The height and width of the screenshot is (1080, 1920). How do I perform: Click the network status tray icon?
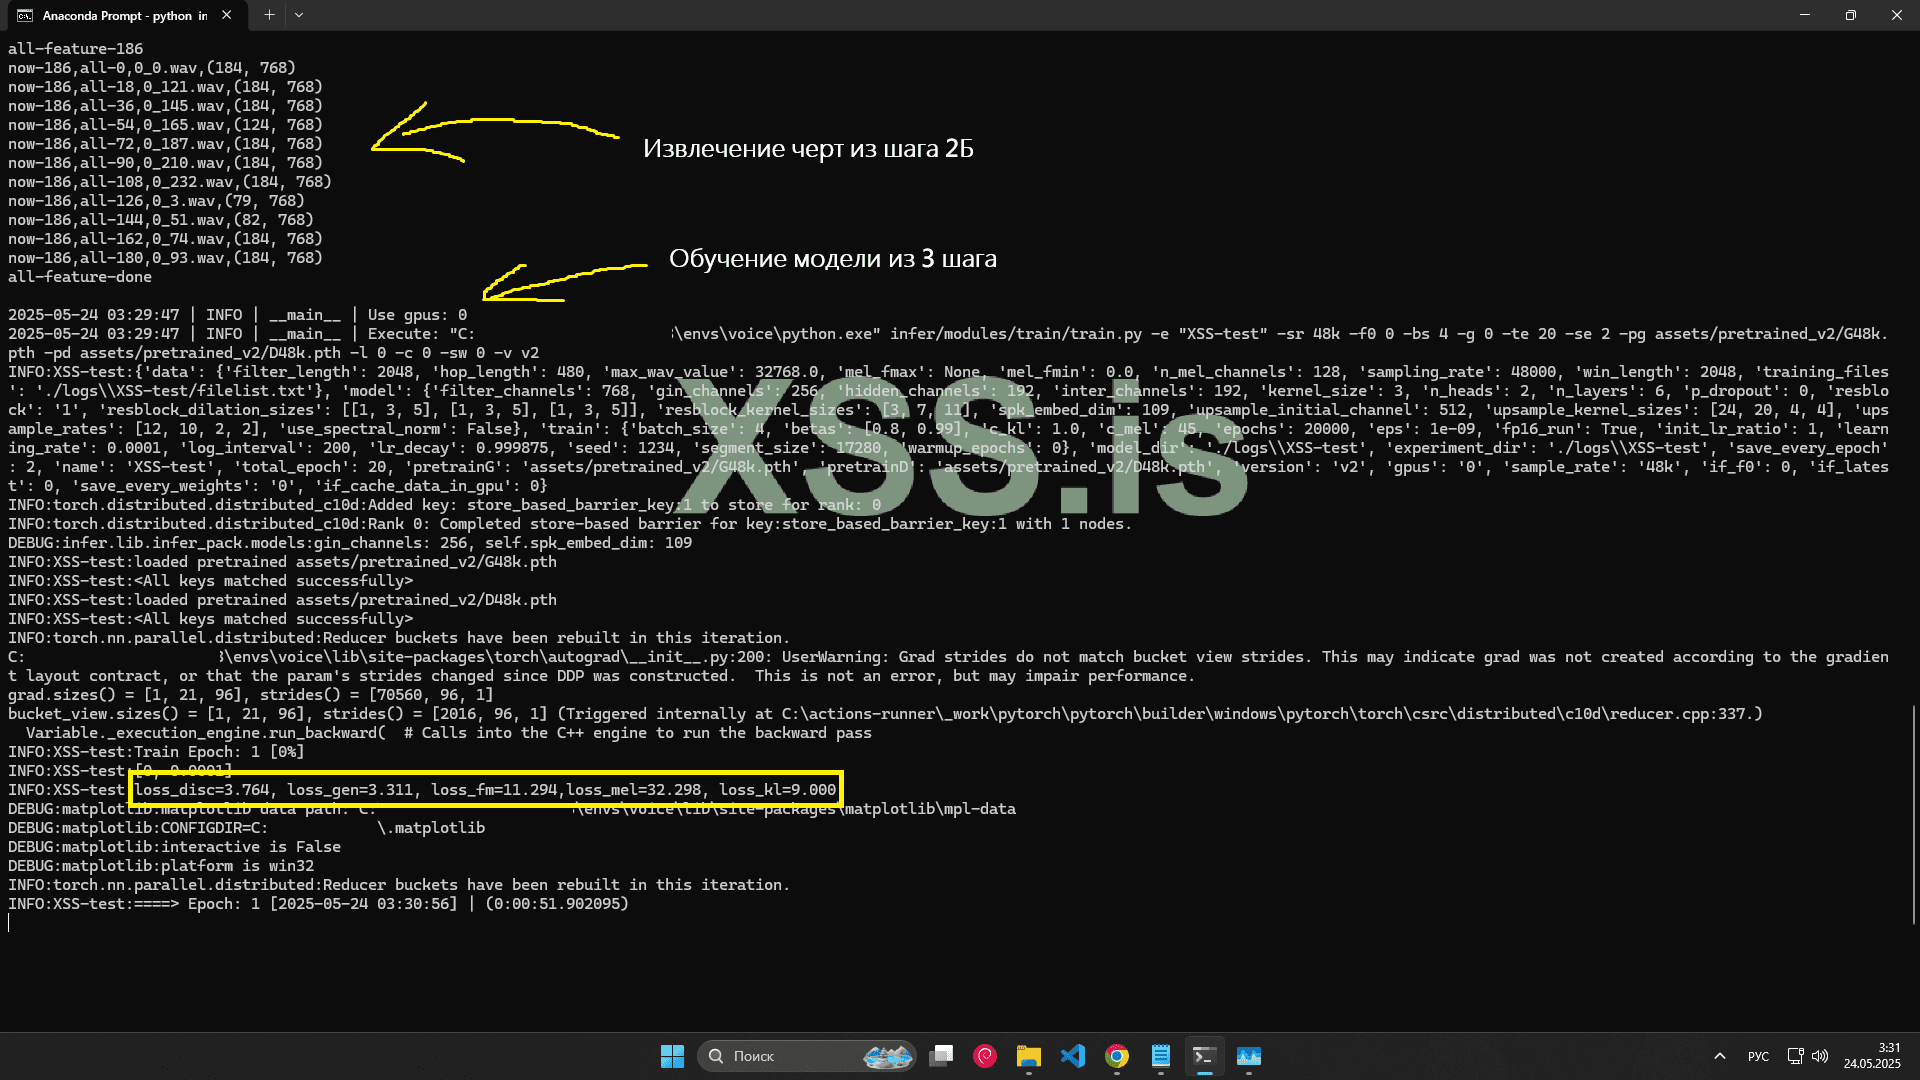click(x=1795, y=1056)
